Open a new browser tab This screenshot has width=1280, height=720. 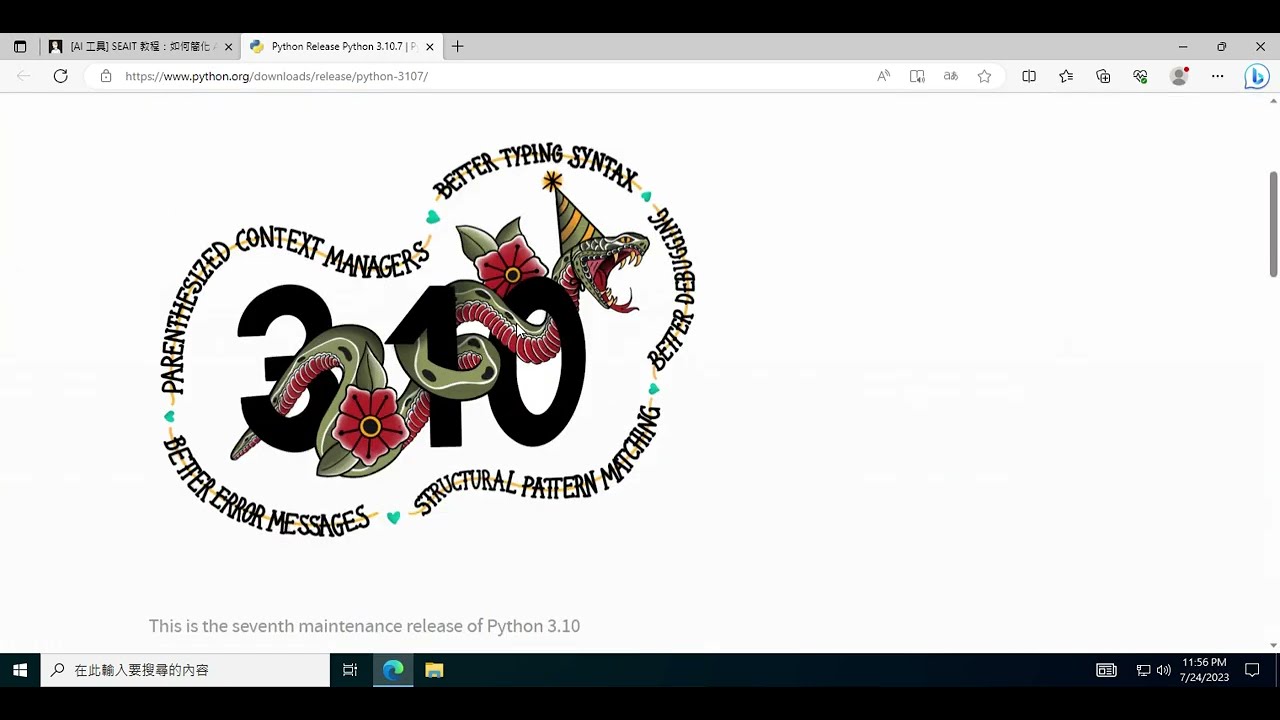pos(457,46)
